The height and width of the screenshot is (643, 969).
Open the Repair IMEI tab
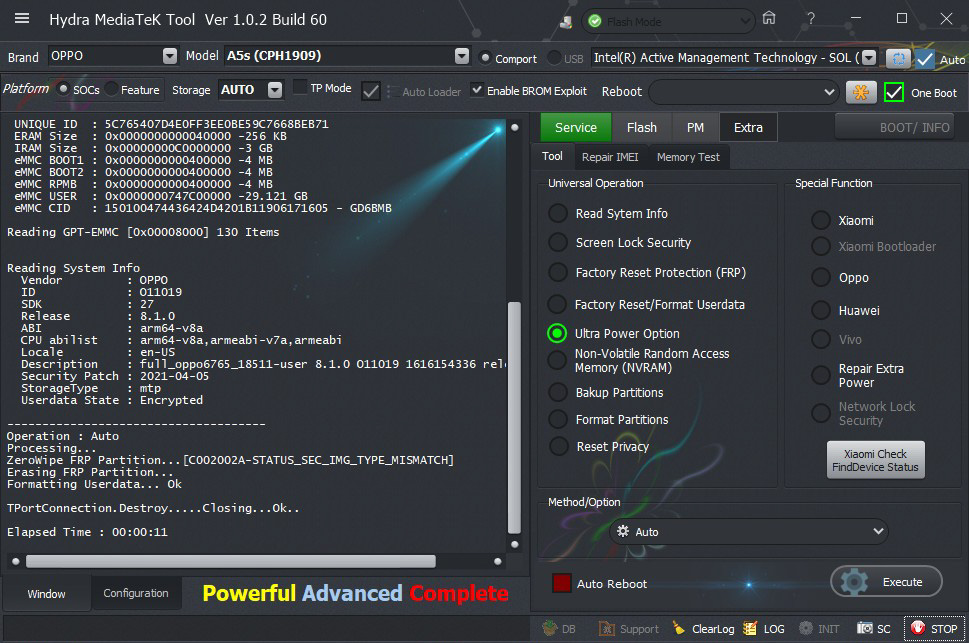[610, 157]
